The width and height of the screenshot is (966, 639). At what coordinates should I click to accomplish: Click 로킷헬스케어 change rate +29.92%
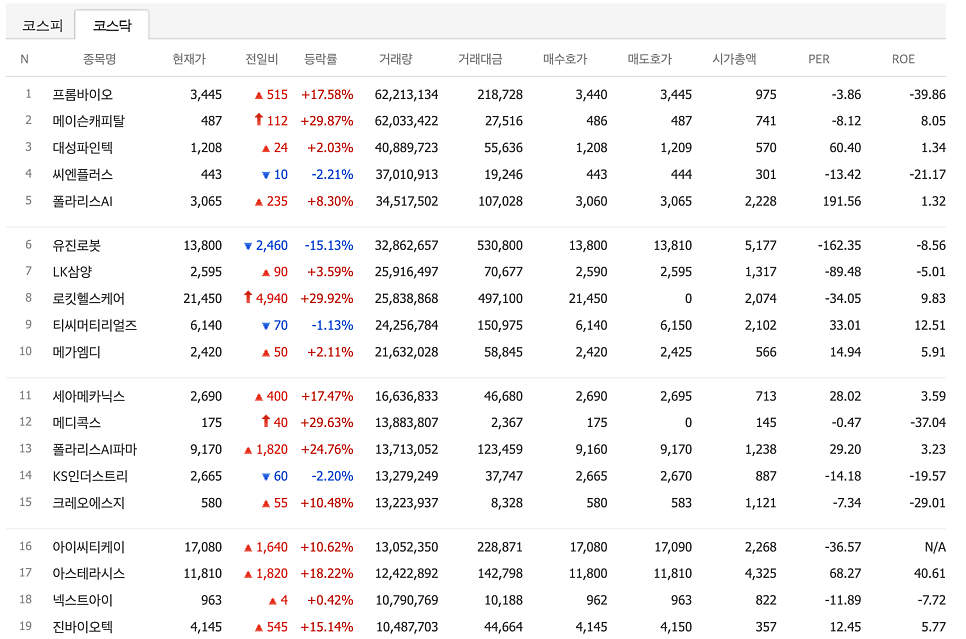click(x=327, y=298)
